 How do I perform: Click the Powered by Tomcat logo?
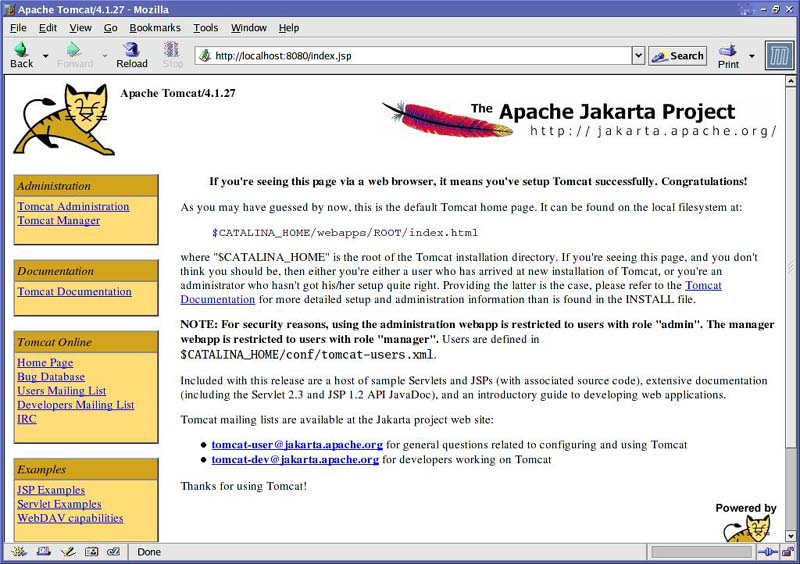pos(746,522)
